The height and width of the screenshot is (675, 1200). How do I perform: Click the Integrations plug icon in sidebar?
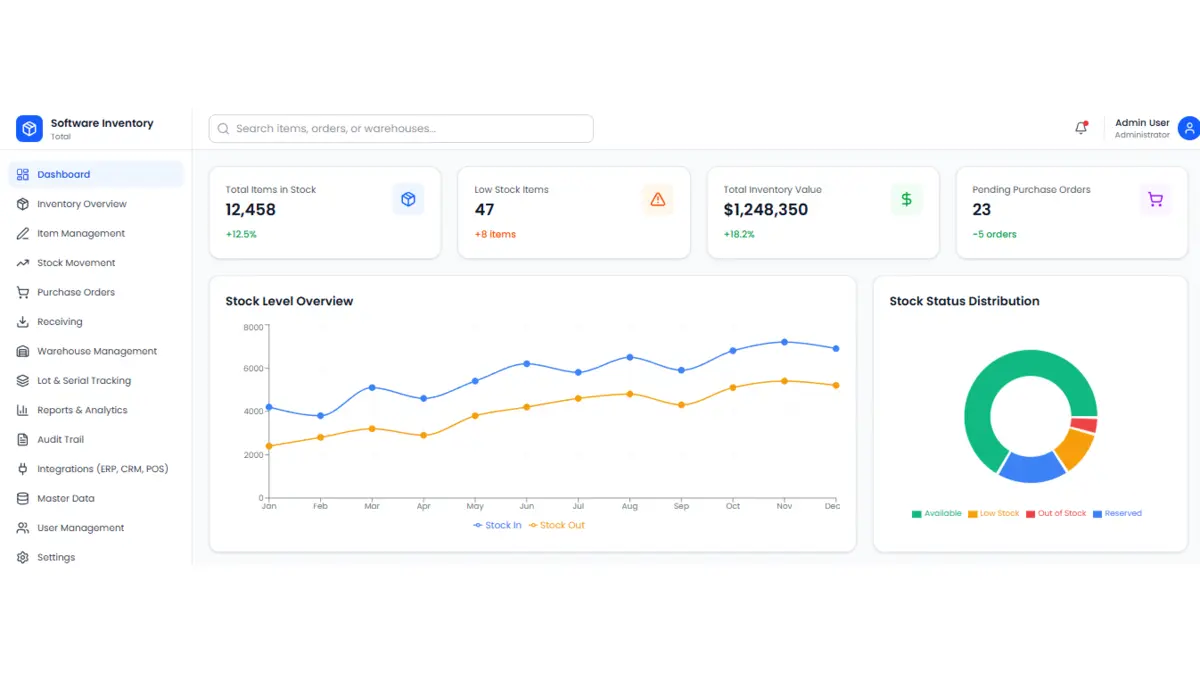(x=23, y=469)
